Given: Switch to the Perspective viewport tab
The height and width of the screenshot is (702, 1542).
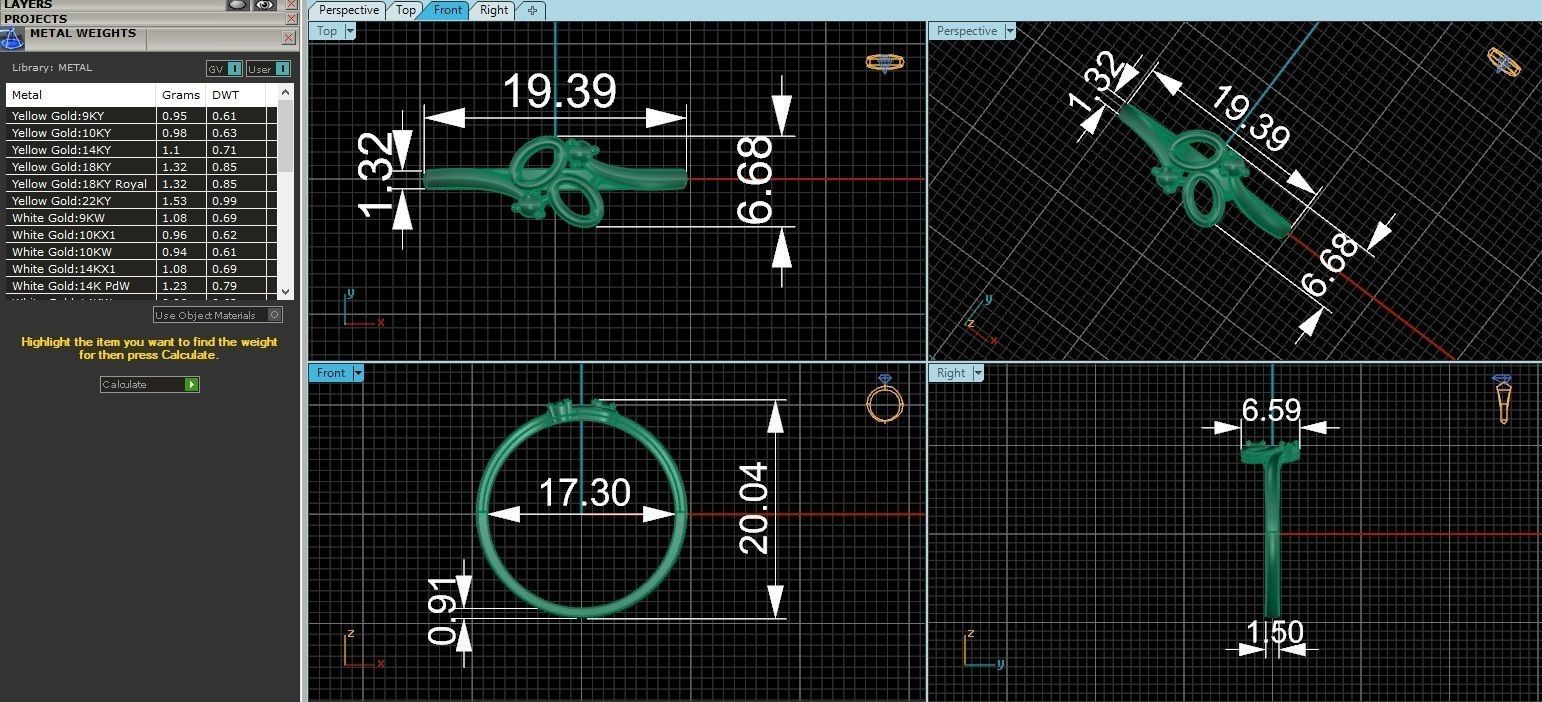Looking at the screenshot, I should [x=349, y=10].
